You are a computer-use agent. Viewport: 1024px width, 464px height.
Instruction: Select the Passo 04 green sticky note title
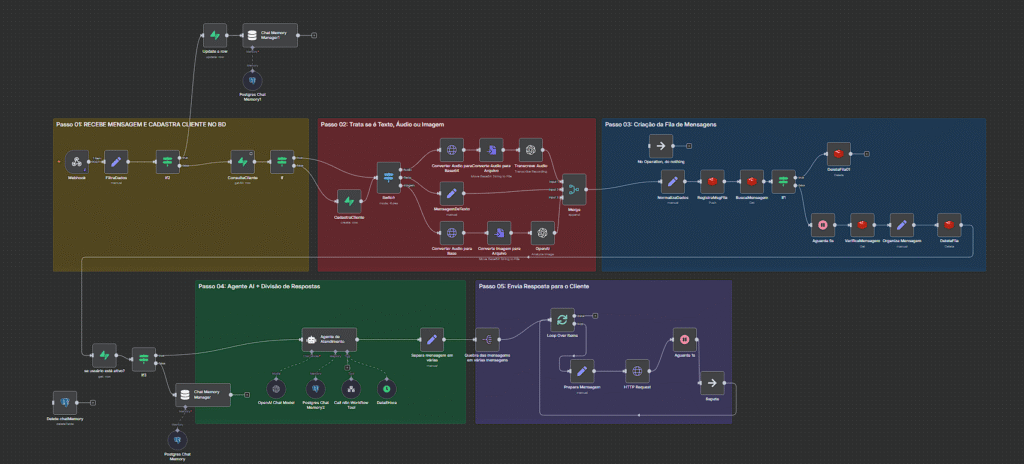click(257, 287)
